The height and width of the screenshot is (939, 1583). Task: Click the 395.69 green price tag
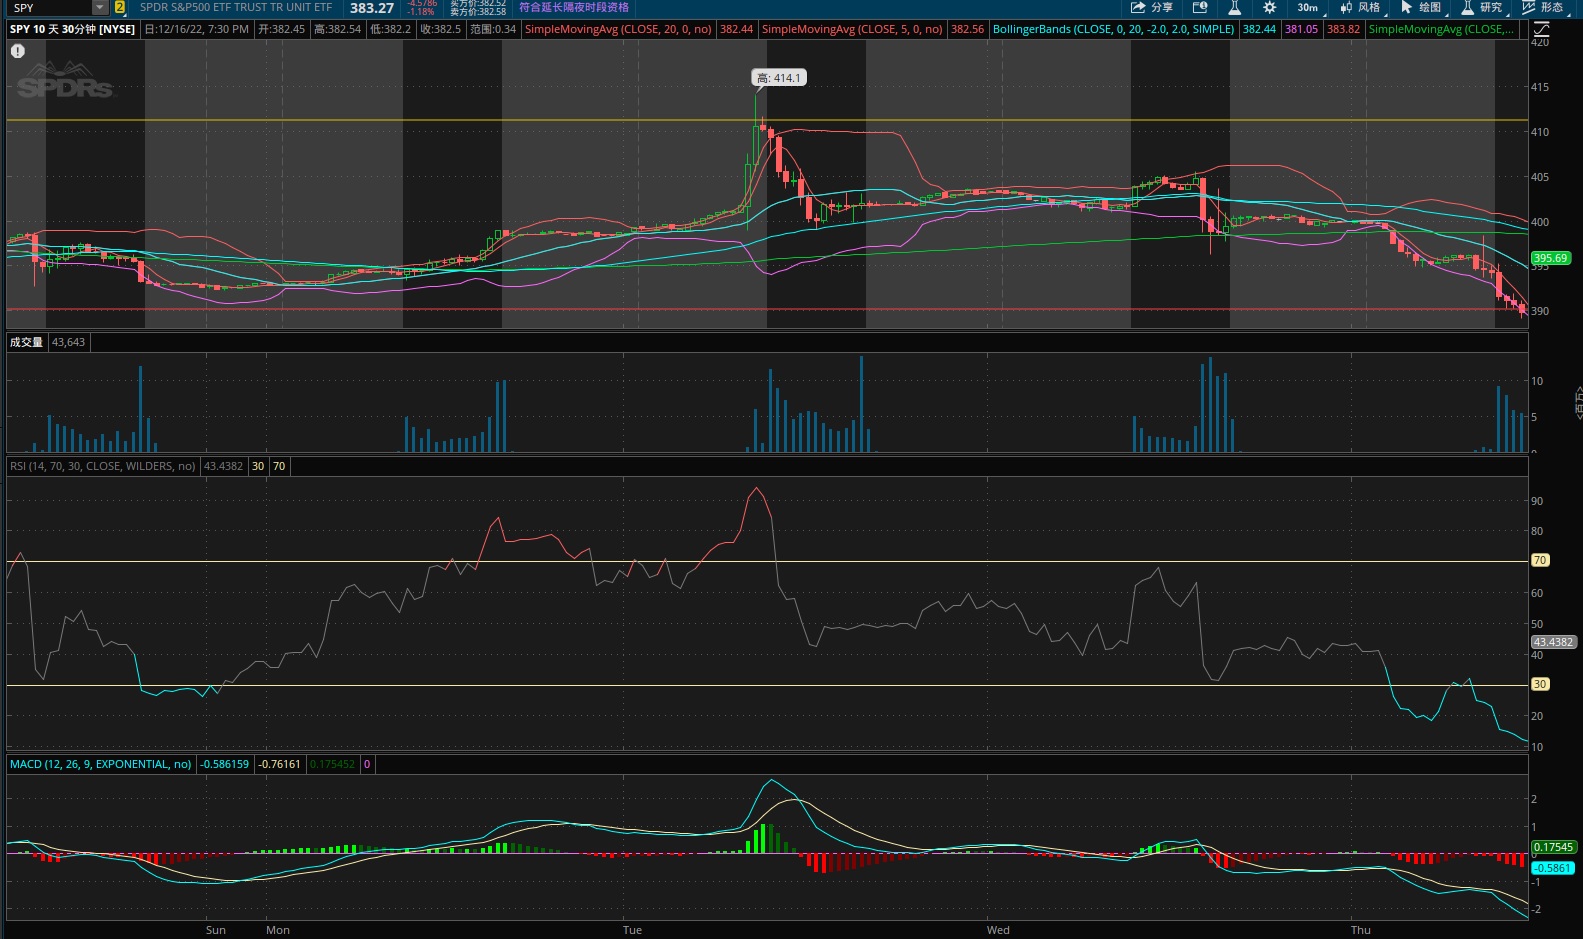[x=1550, y=258]
